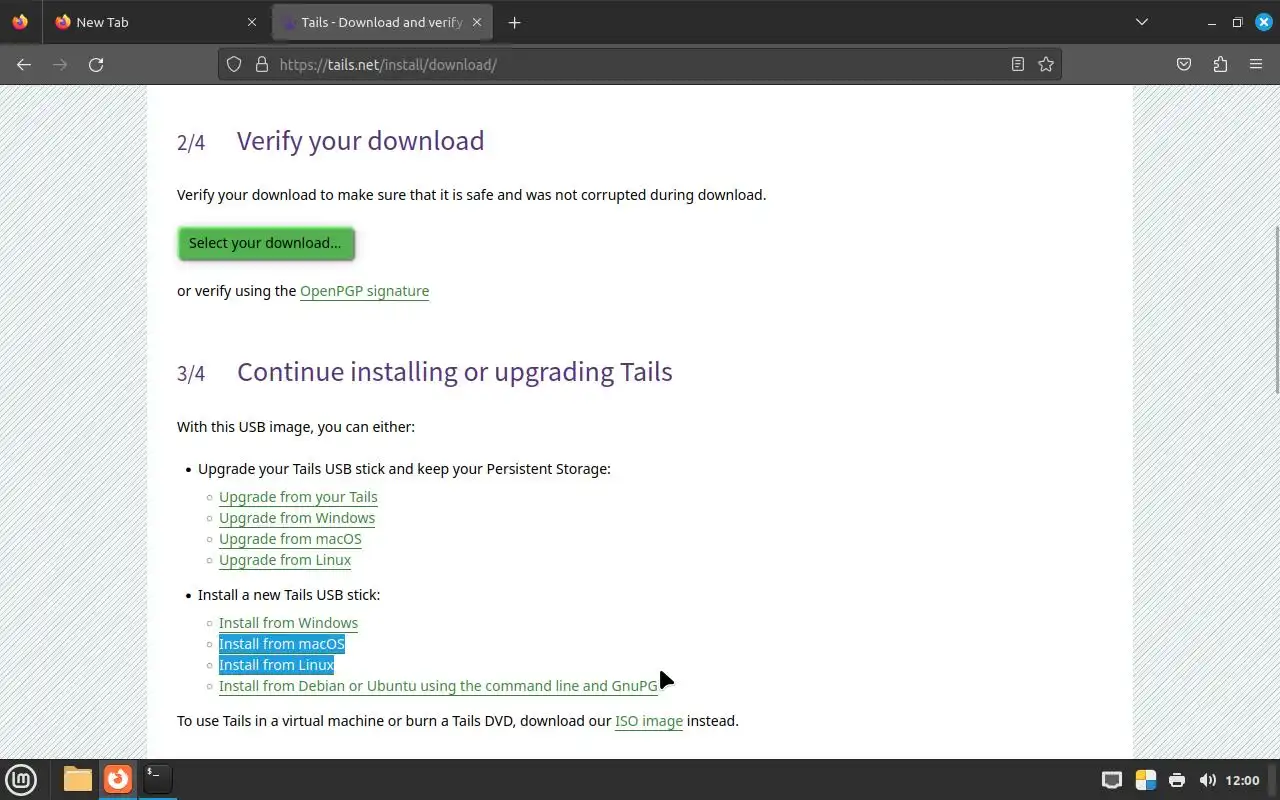Click the Firefox taskbar icon

(118, 779)
